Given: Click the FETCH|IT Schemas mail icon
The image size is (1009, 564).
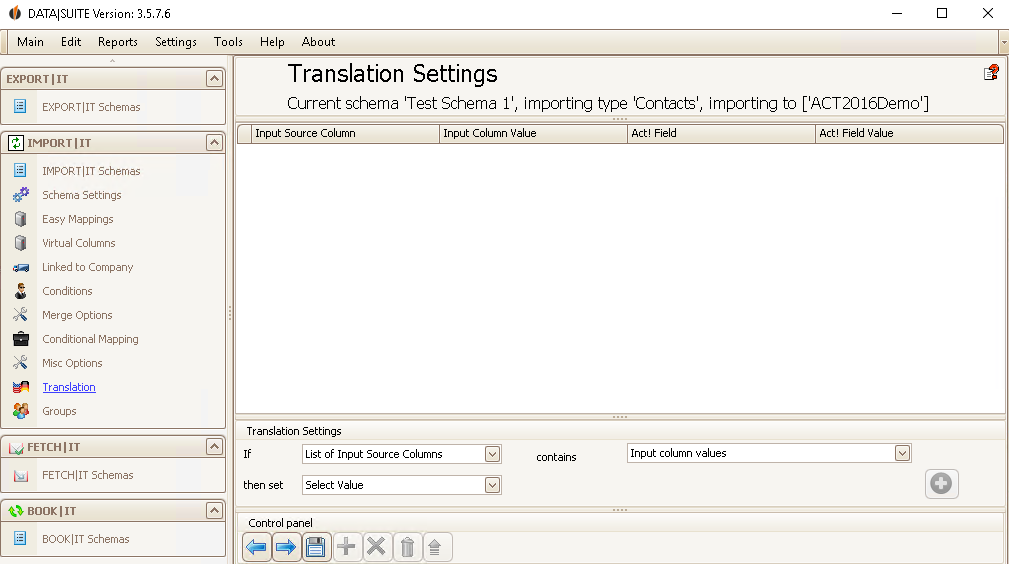Looking at the screenshot, I should (21, 475).
